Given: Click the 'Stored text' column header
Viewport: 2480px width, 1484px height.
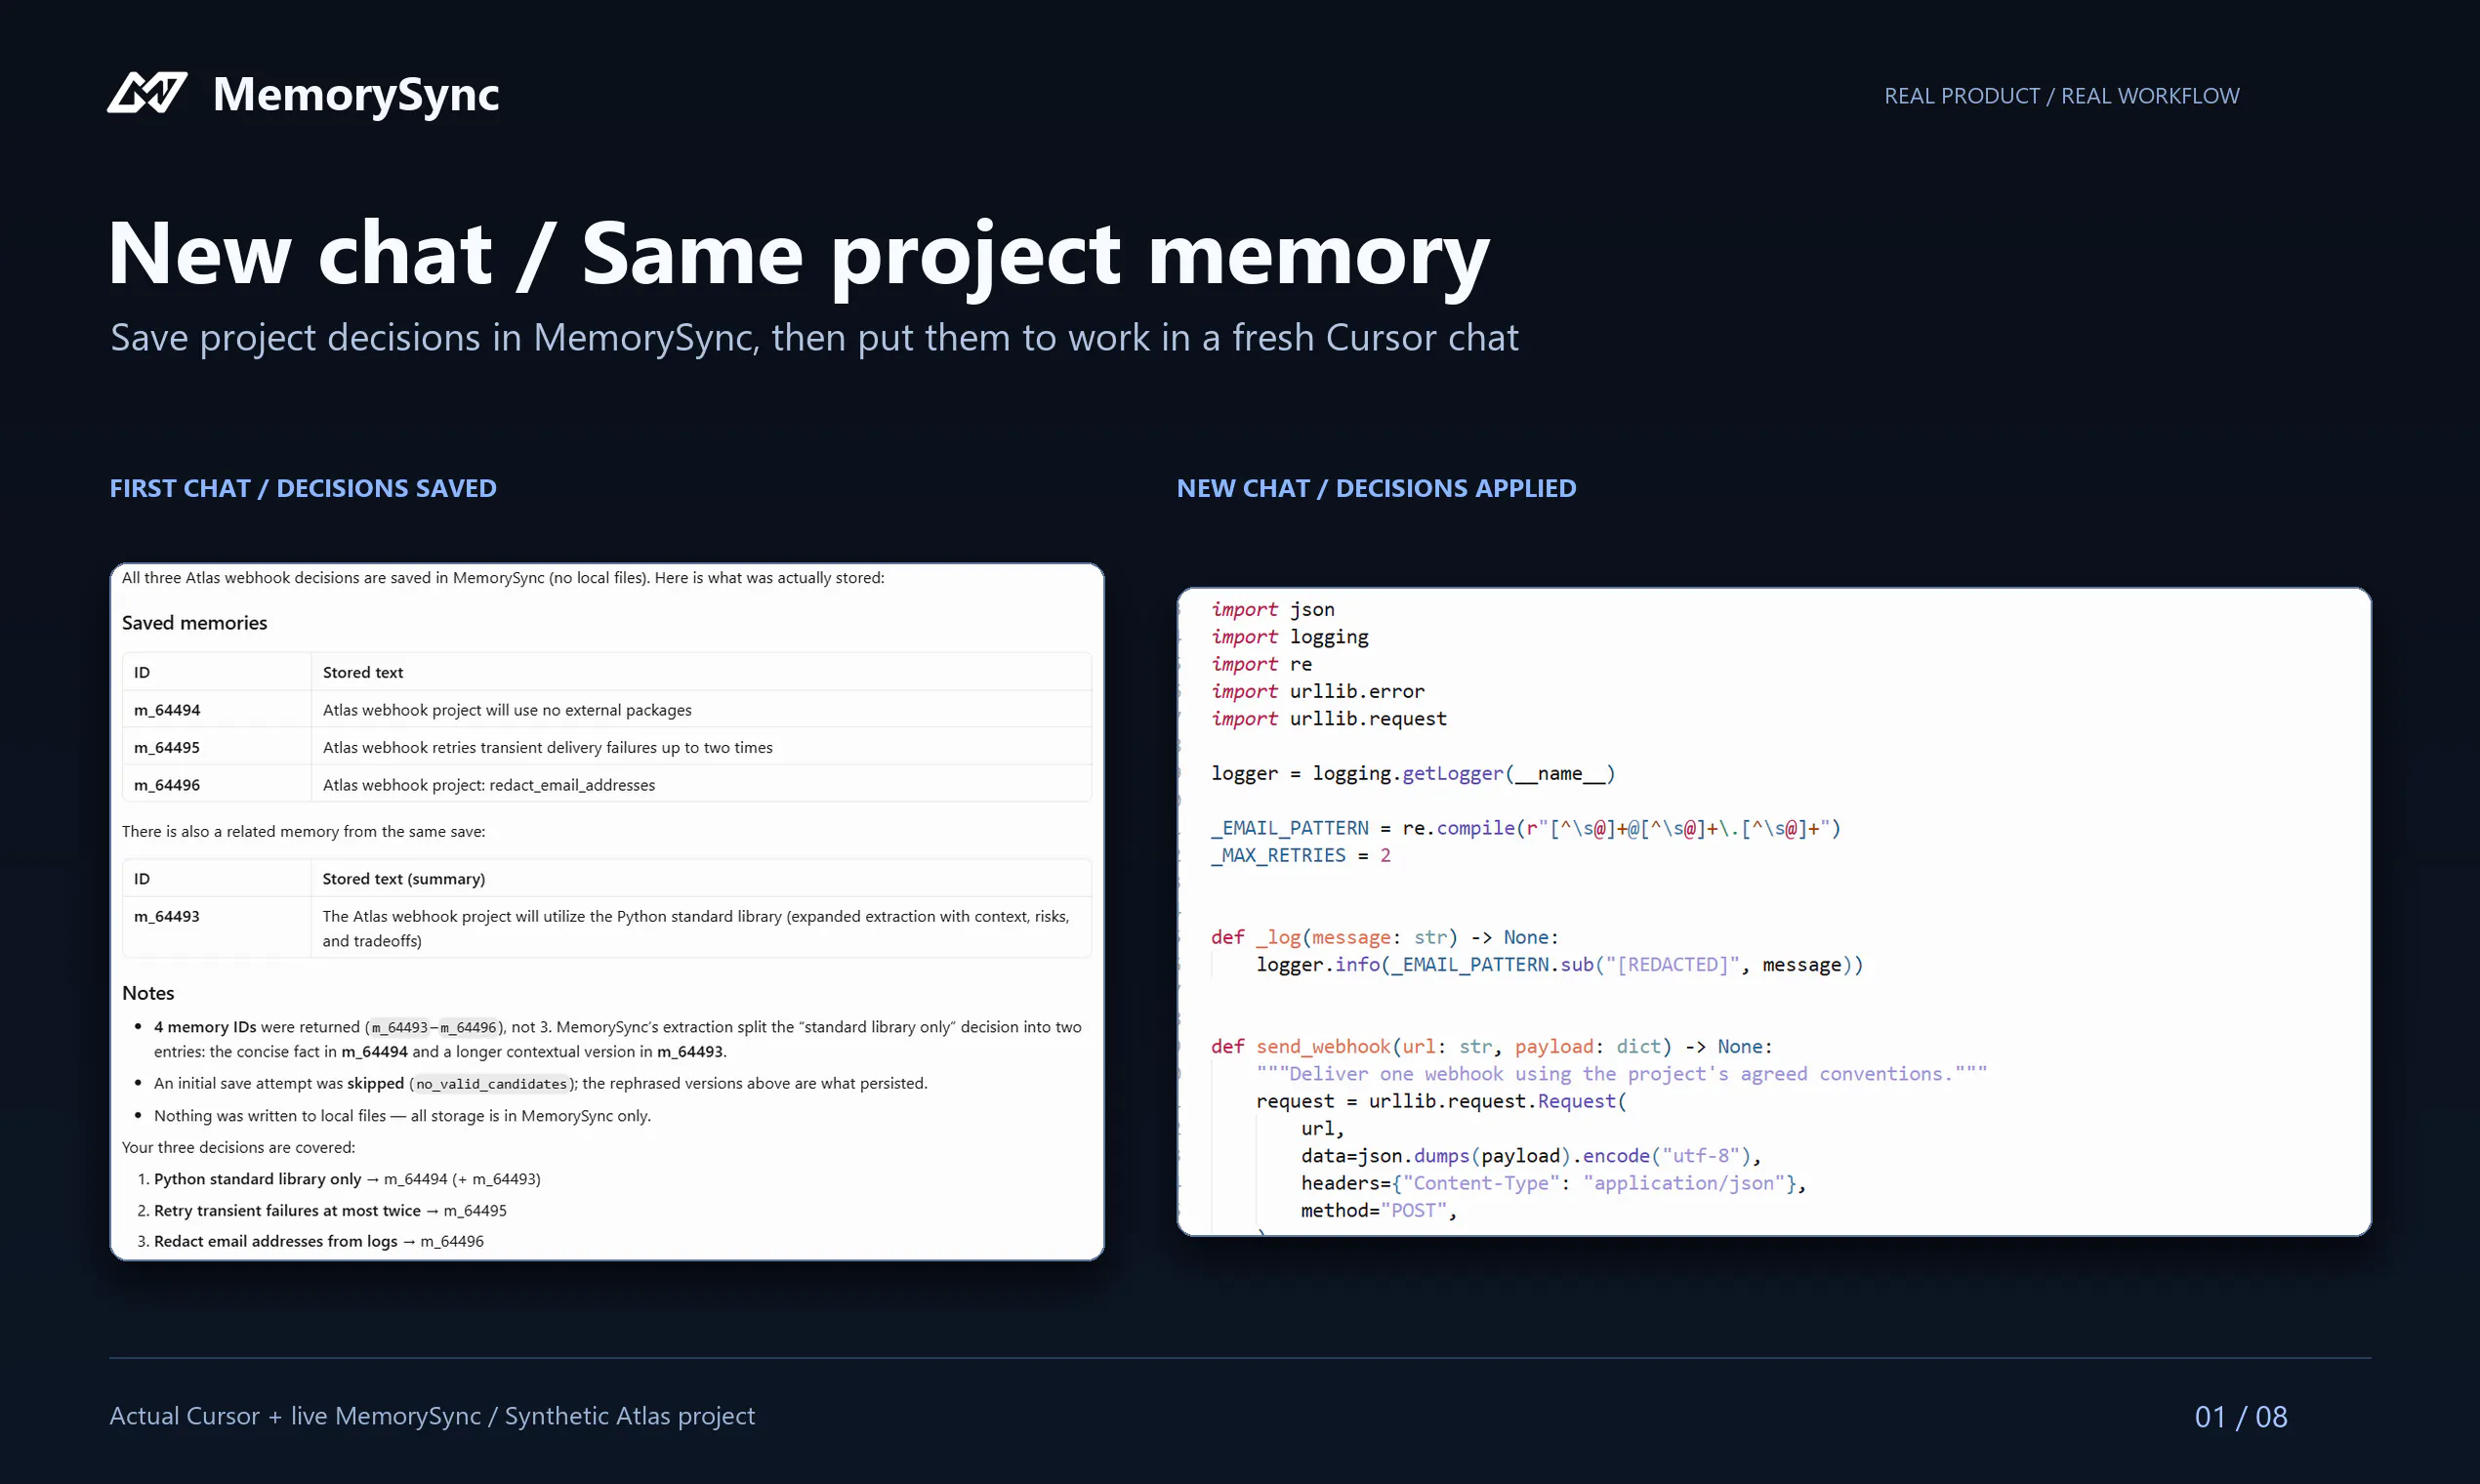Looking at the screenshot, I should tap(363, 673).
